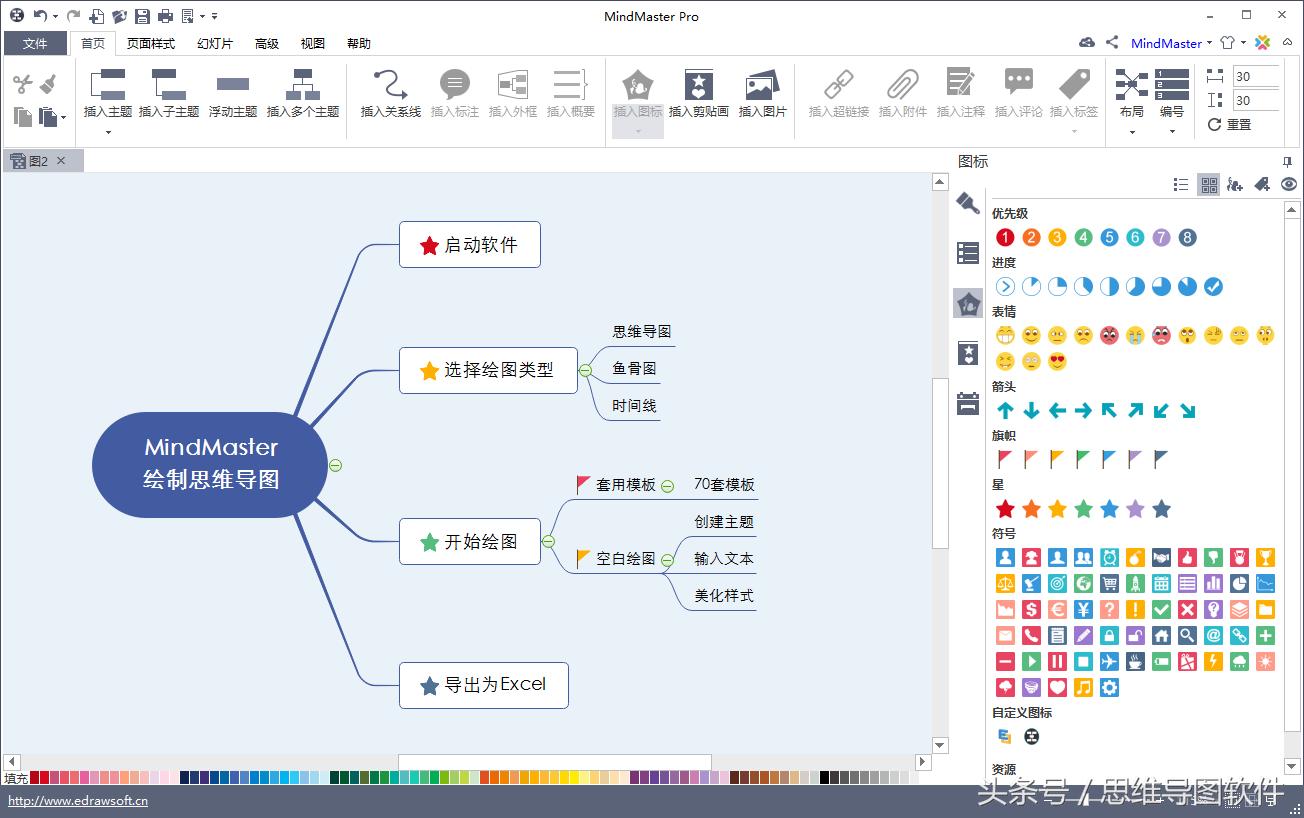Click the 插入评论 comment icon
This screenshot has width=1304, height=818.
[1020, 95]
